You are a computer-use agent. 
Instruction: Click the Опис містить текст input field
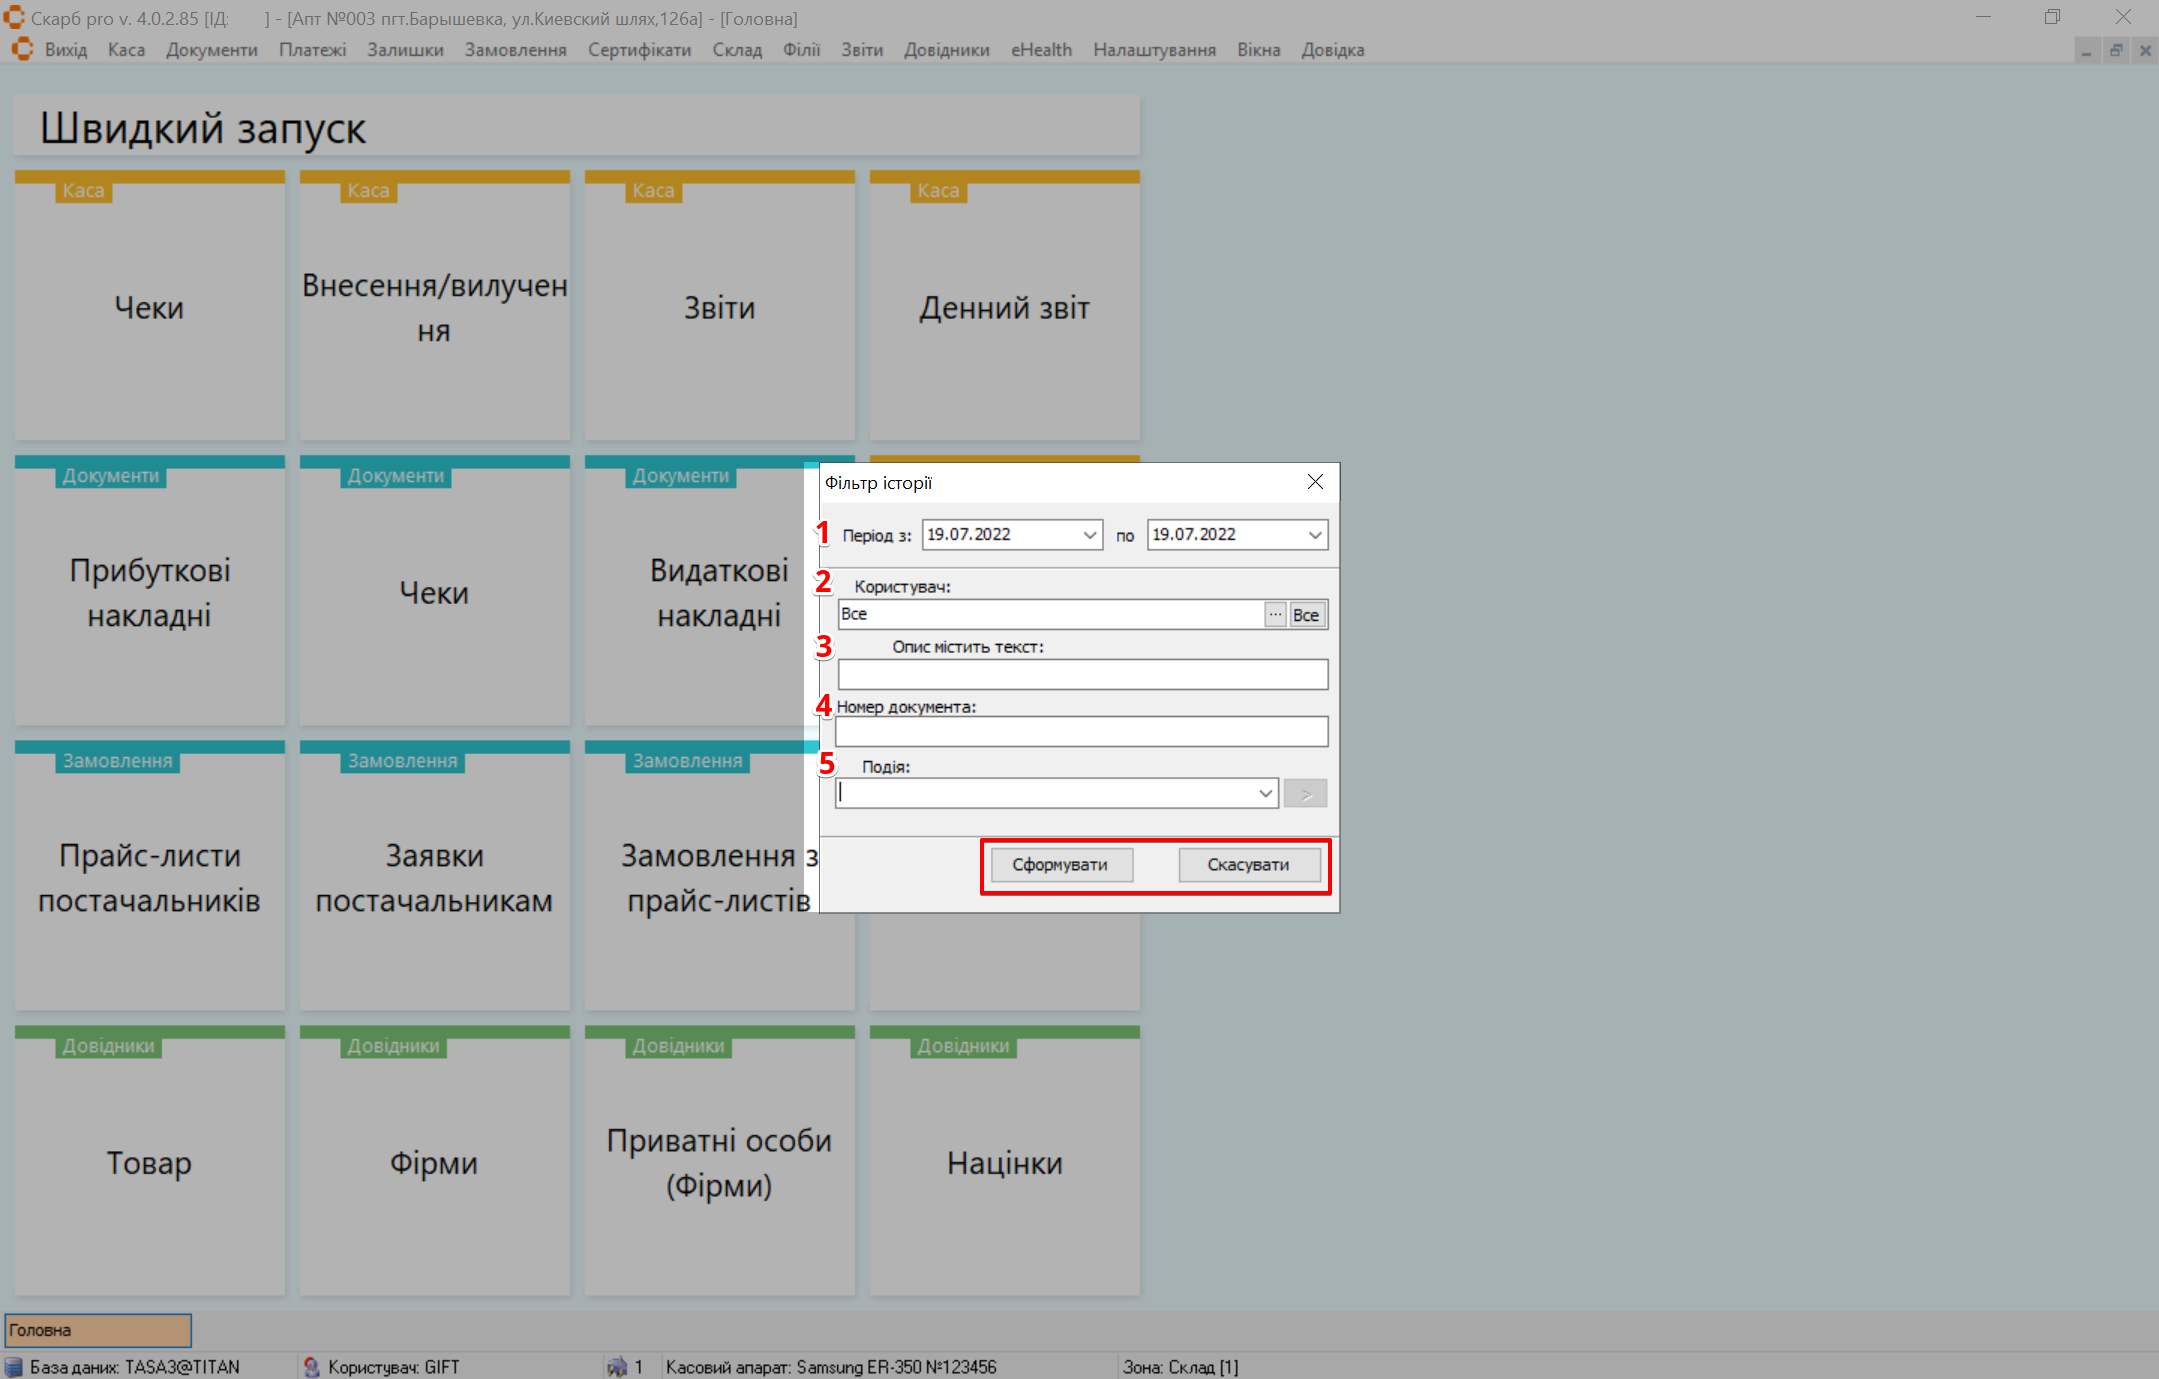click(x=1082, y=675)
